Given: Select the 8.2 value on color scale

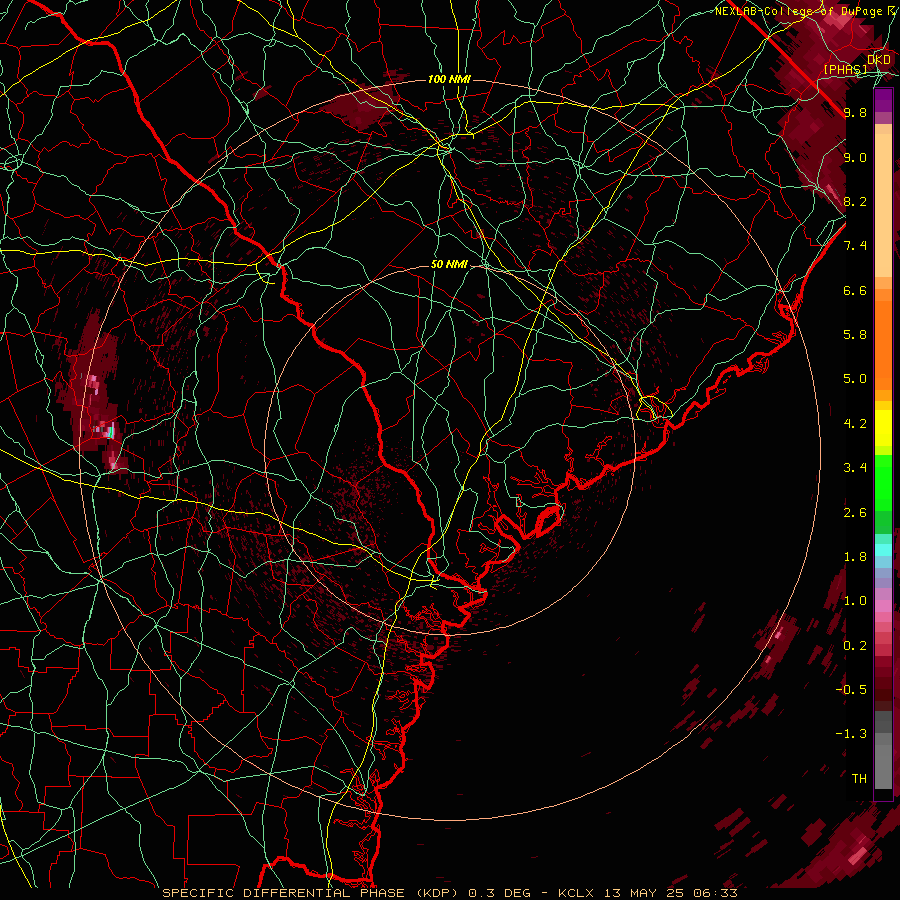Looking at the screenshot, I should pyautogui.click(x=855, y=201).
